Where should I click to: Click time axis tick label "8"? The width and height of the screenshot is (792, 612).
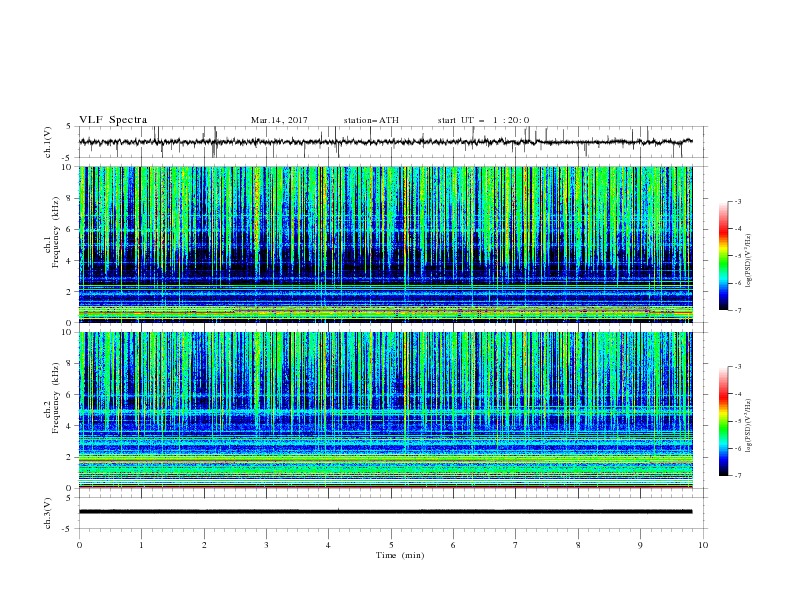pos(578,545)
